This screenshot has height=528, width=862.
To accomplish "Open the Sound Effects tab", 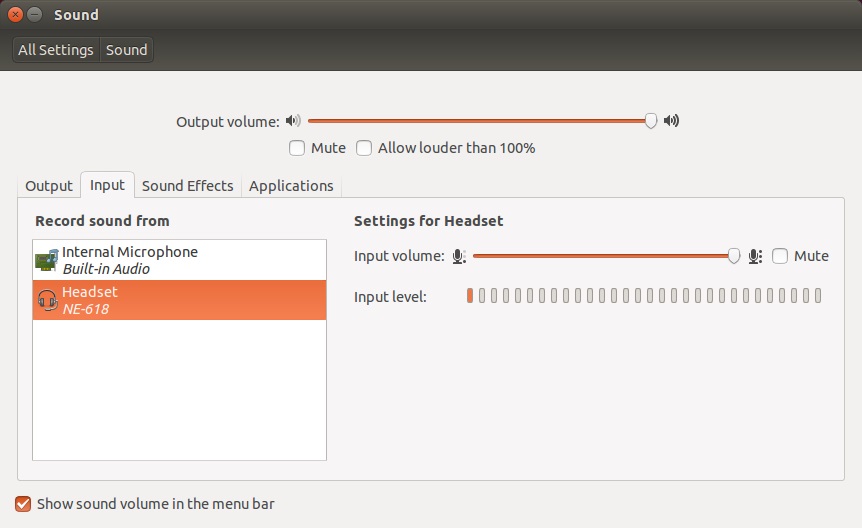I will click(x=187, y=186).
